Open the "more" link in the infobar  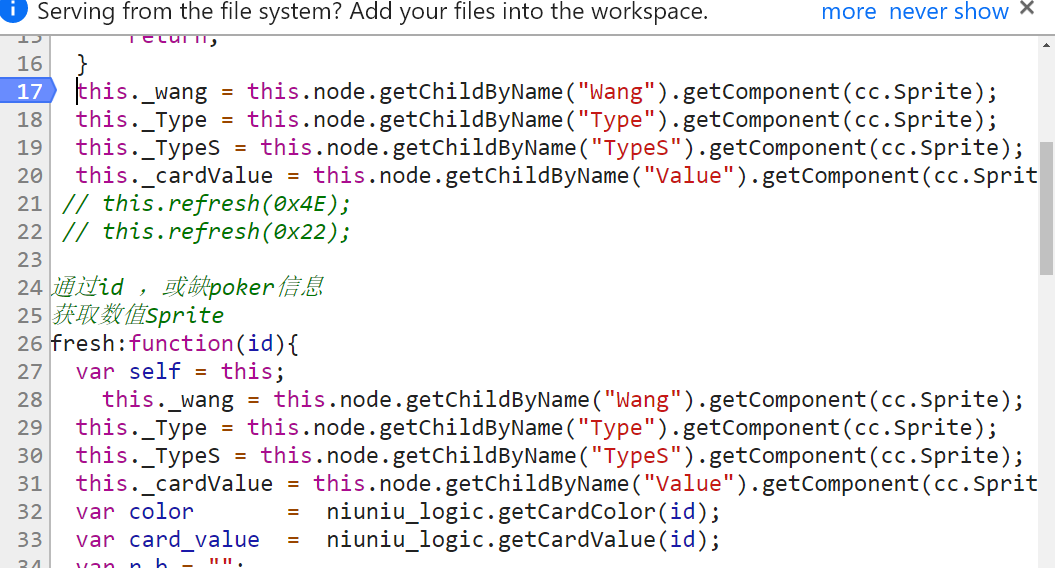pos(848,12)
